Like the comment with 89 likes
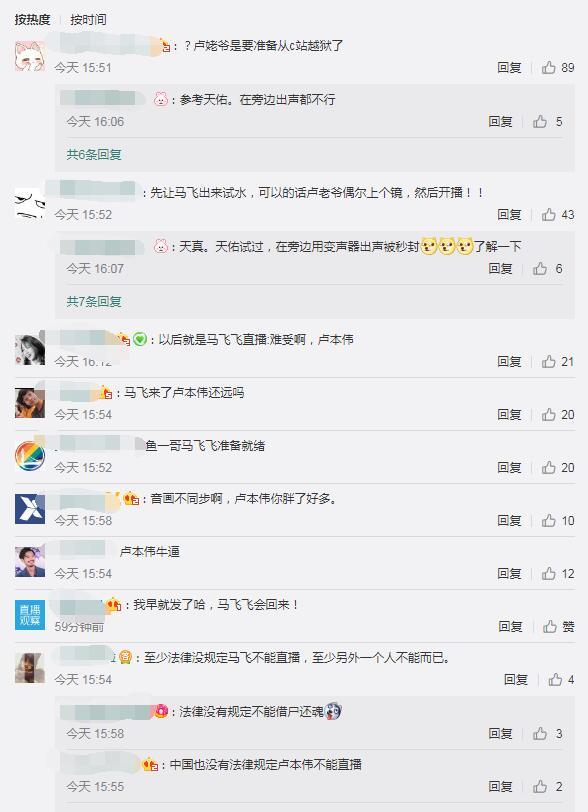Viewport: 588px width, 812px height. pyautogui.click(x=549, y=67)
